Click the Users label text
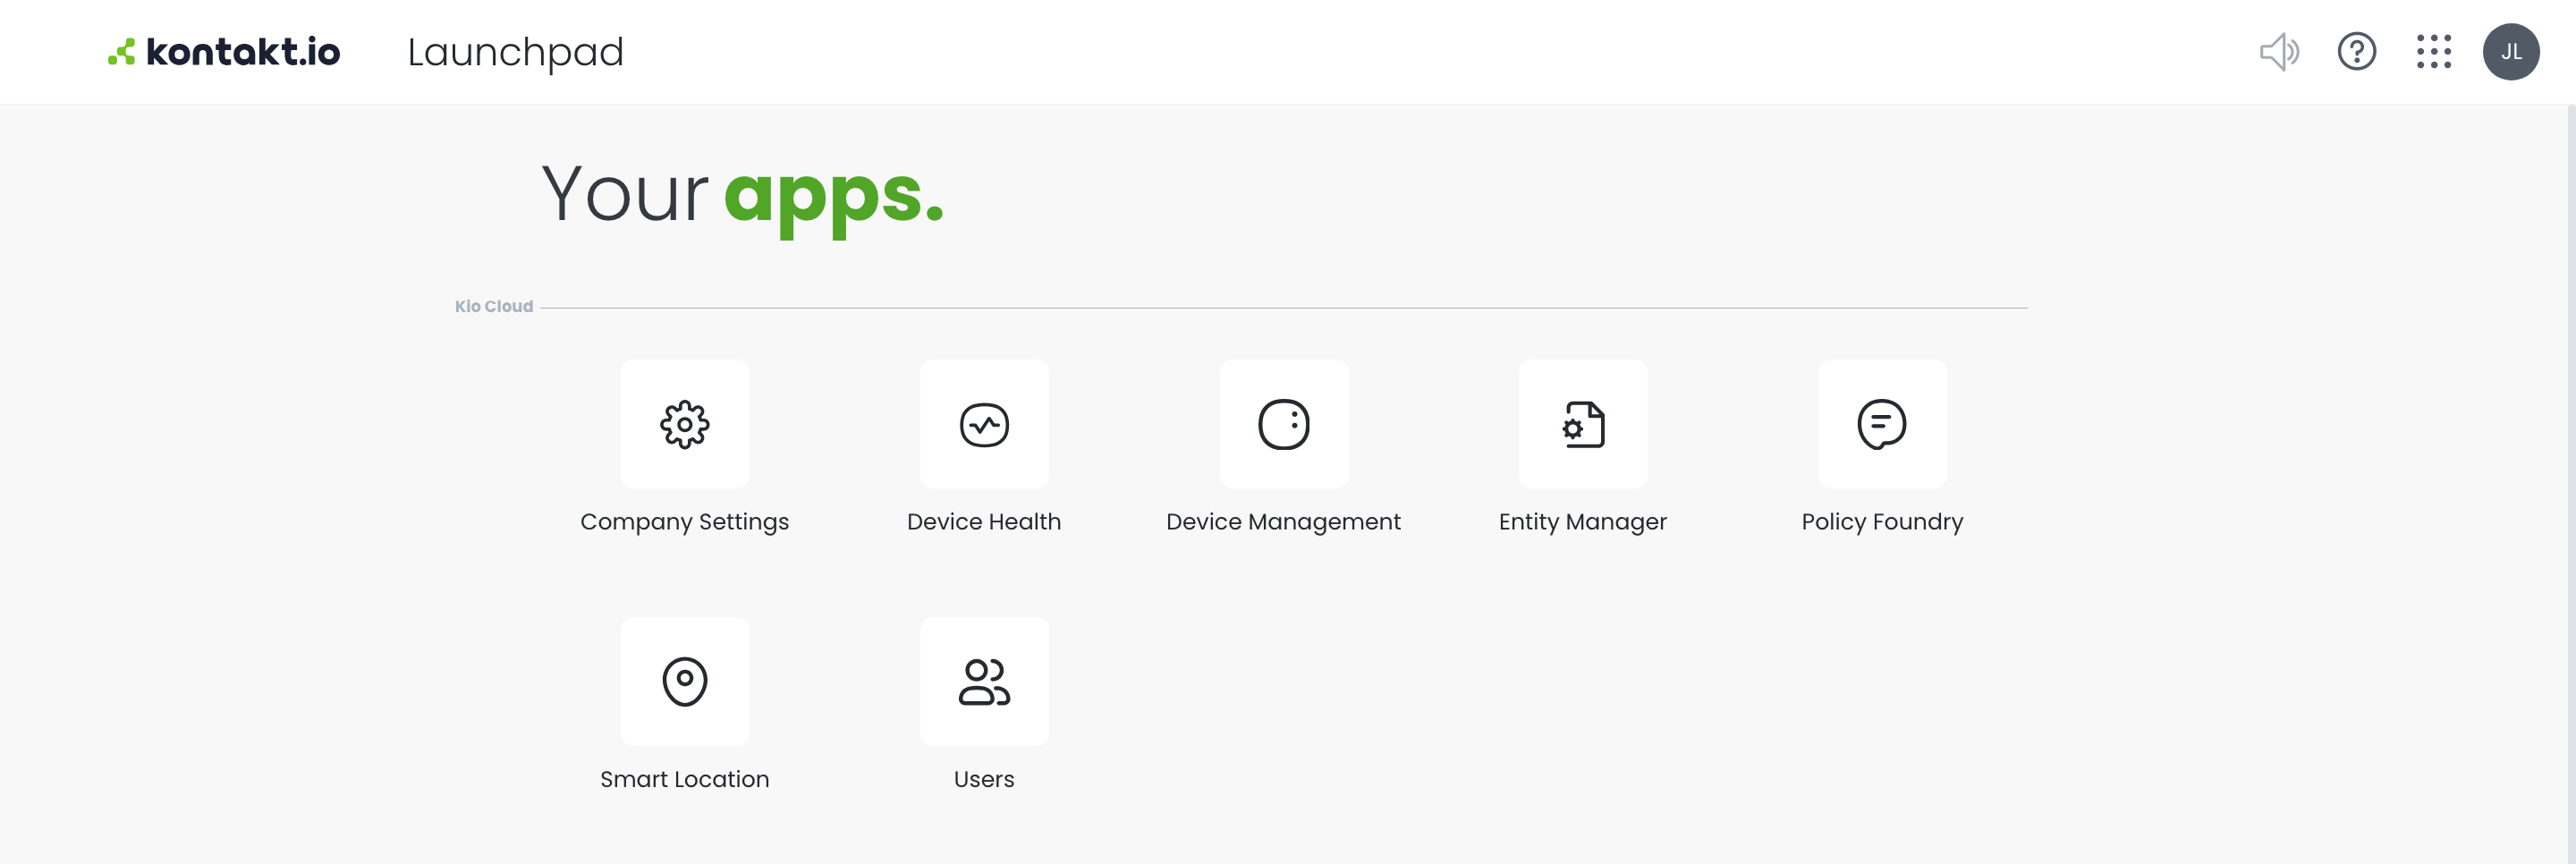 (984, 779)
